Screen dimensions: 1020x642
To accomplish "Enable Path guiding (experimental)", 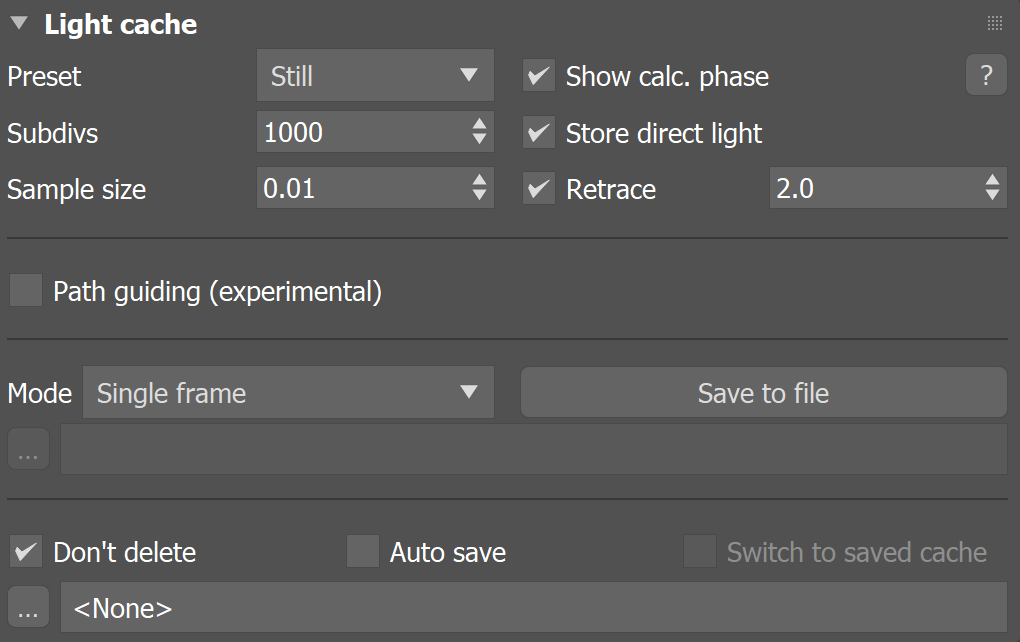I will (x=26, y=290).
